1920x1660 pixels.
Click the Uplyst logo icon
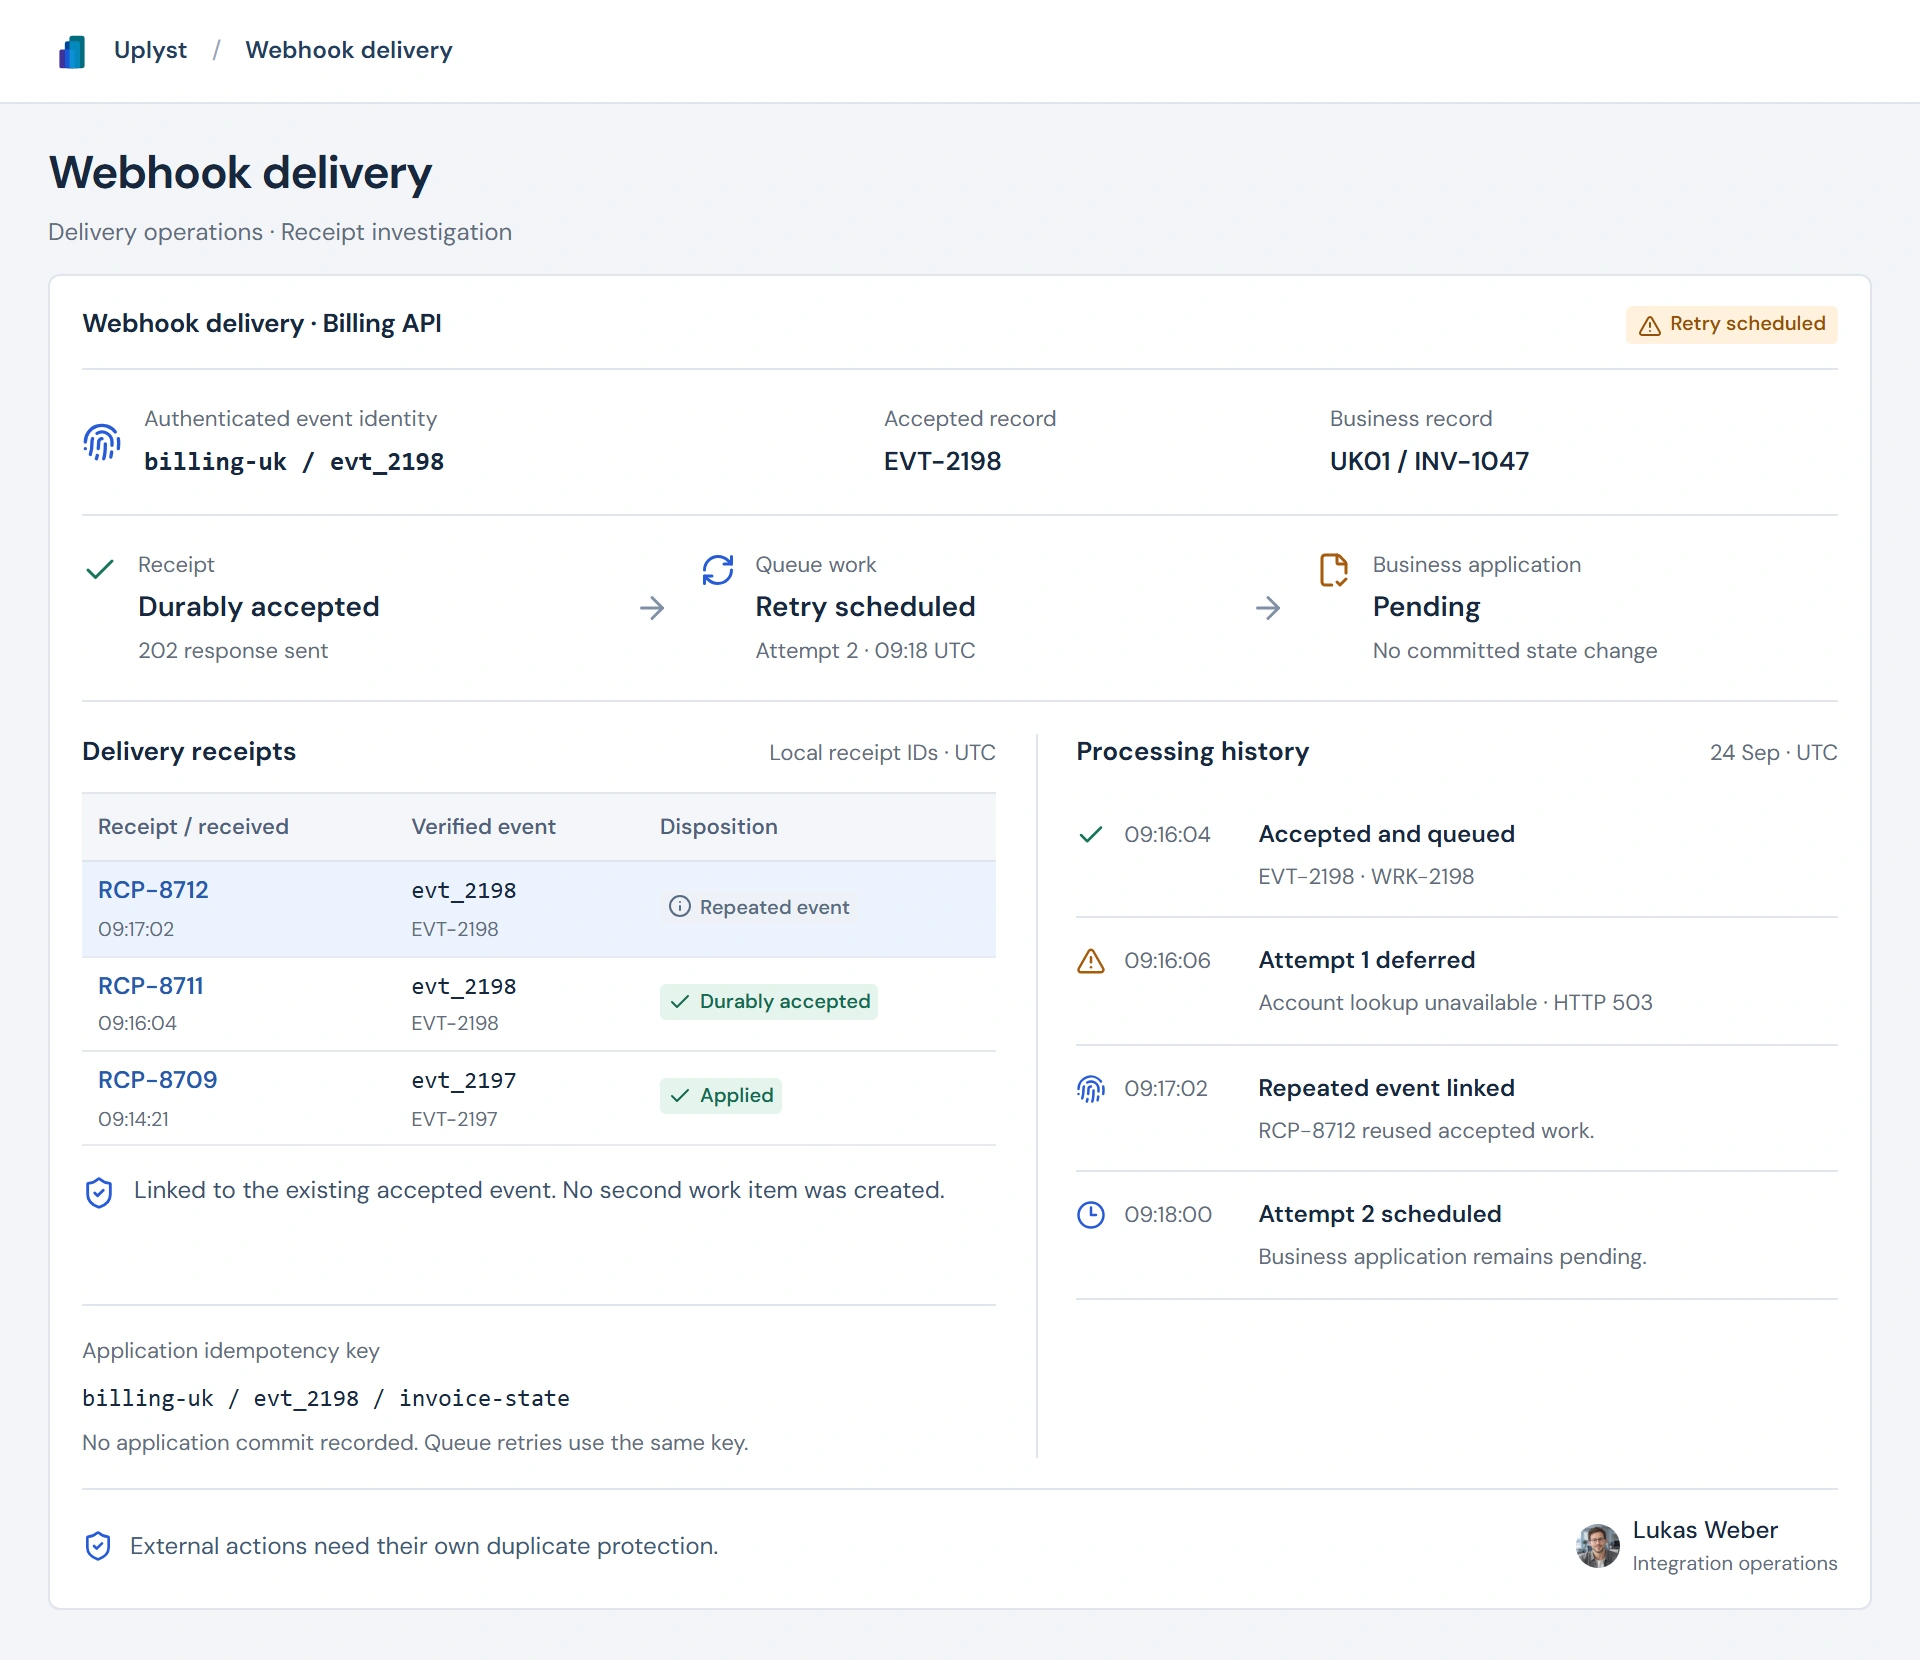pos(72,51)
